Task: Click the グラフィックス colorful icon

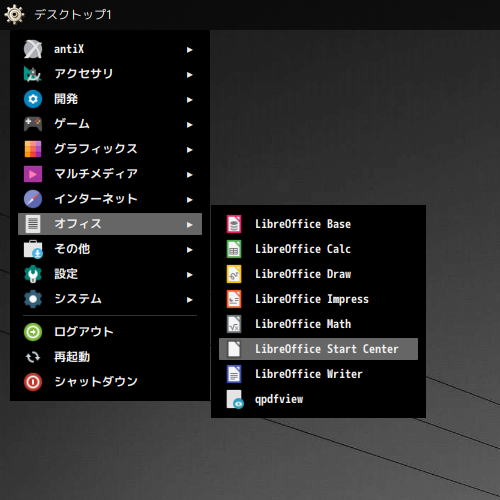Action: pyautogui.click(x=33, y=149)
